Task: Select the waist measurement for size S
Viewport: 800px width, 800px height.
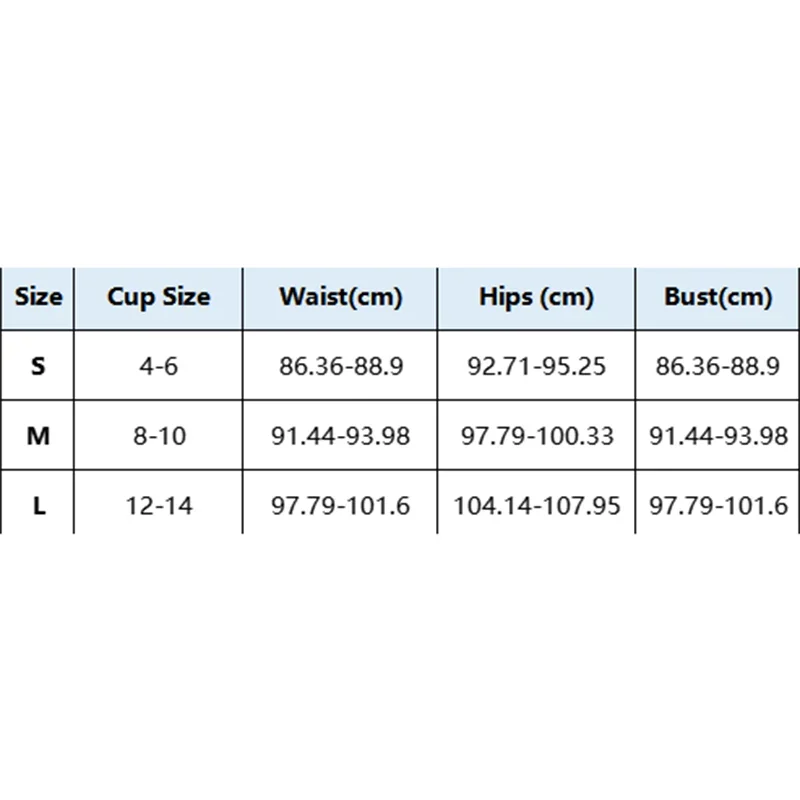Action: (341, 366)
